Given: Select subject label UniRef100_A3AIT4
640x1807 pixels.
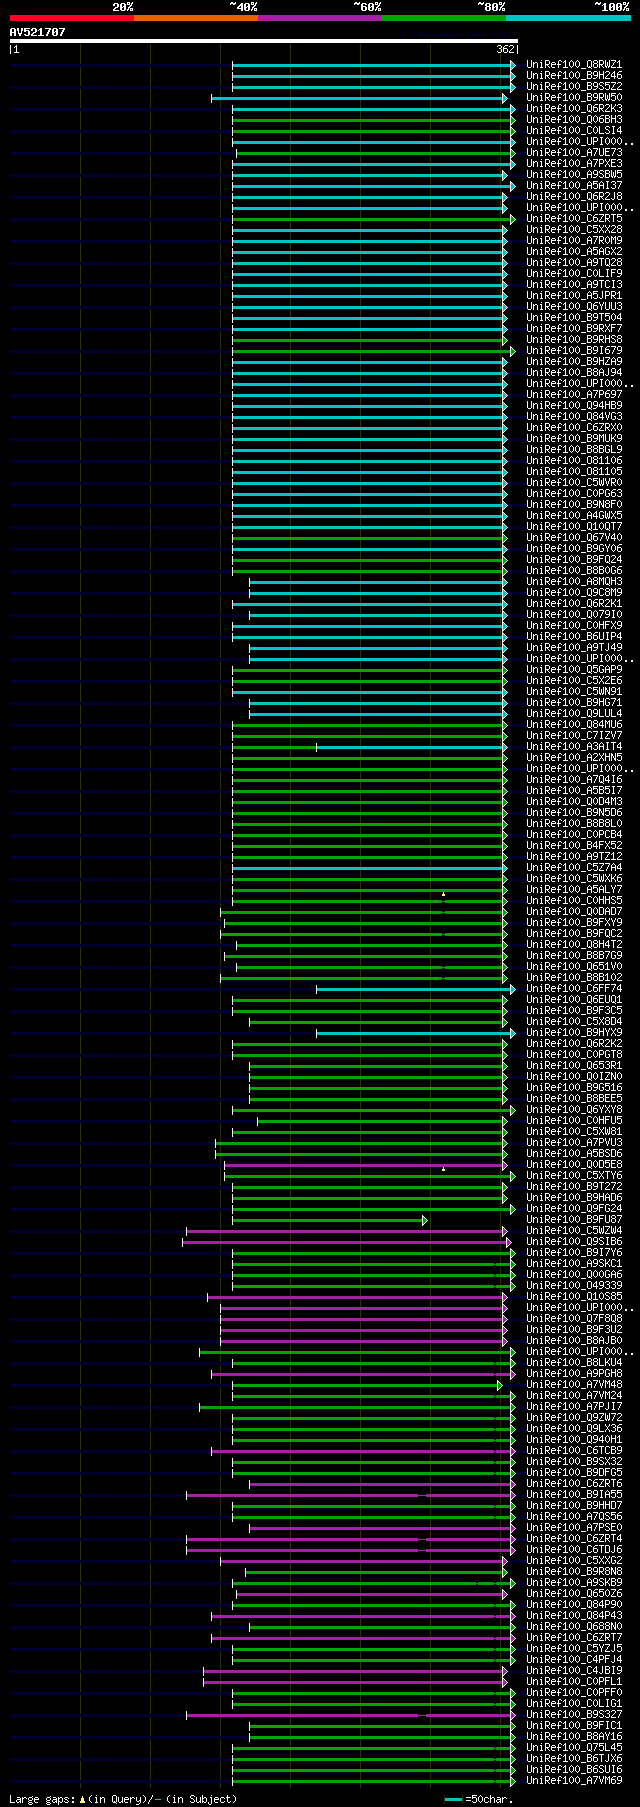Looking at the screenshot, I should tap(574, 746).
